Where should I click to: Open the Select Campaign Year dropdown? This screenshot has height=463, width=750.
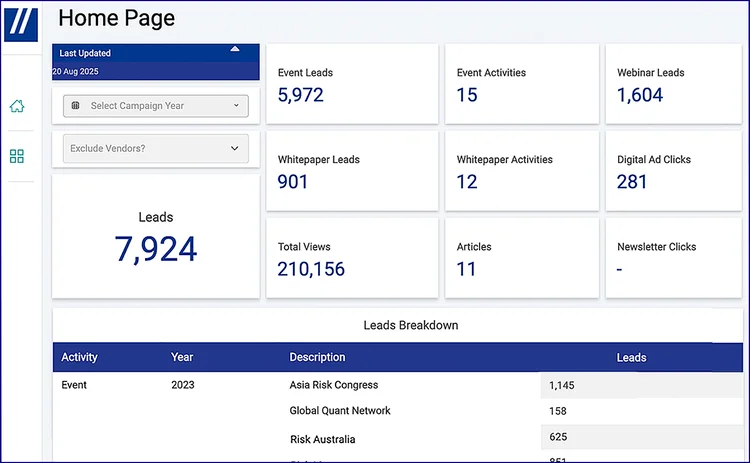tap(155, 105)
